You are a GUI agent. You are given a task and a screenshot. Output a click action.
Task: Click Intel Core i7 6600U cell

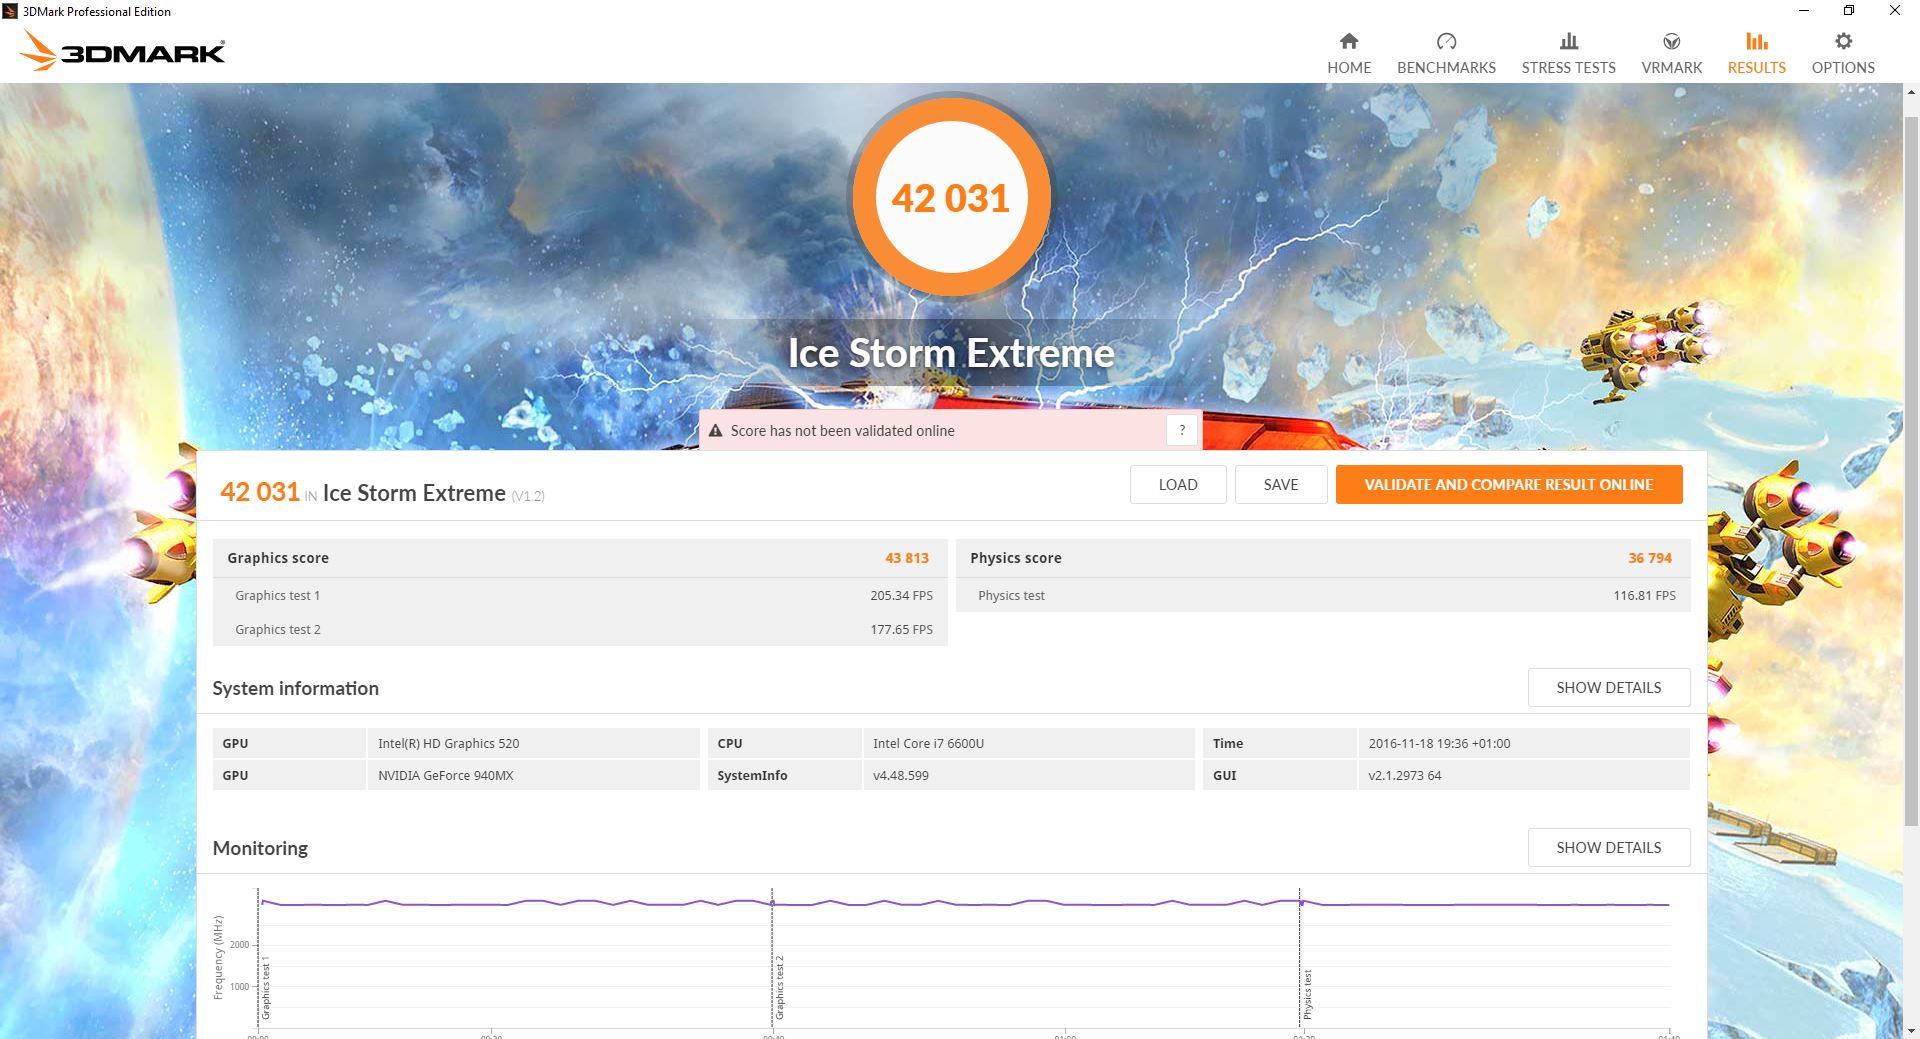pos(1029,743)
